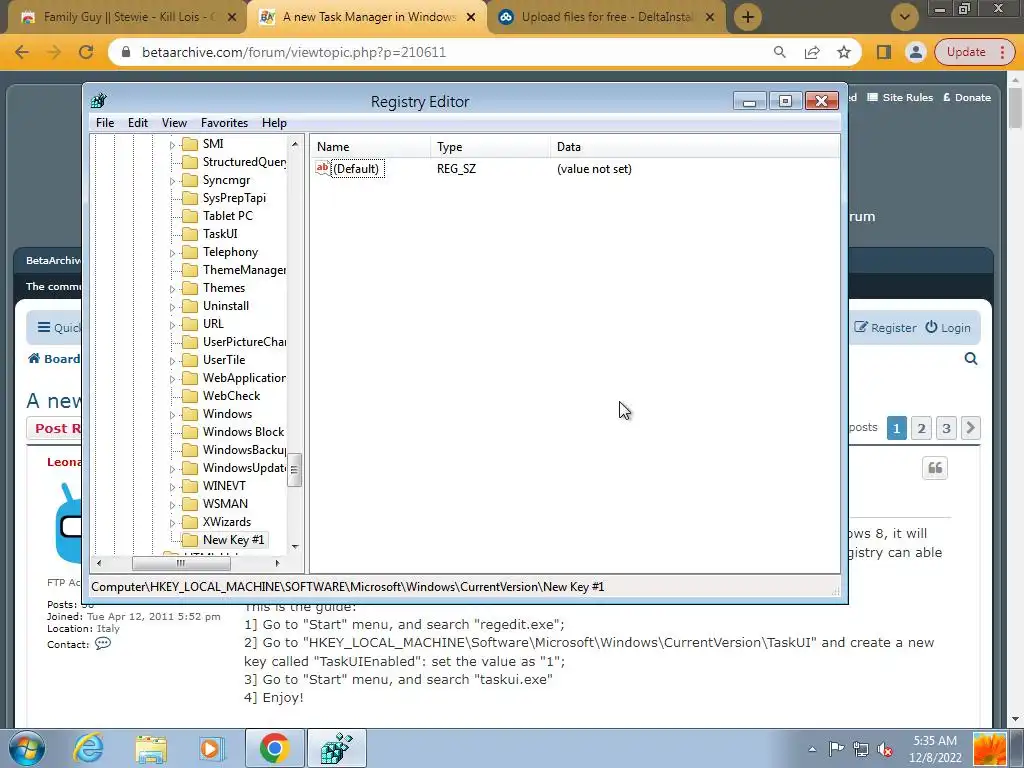Select the SMI folder icon in tree
This screenshot has height=768, width=1024.
click(190, 144)
